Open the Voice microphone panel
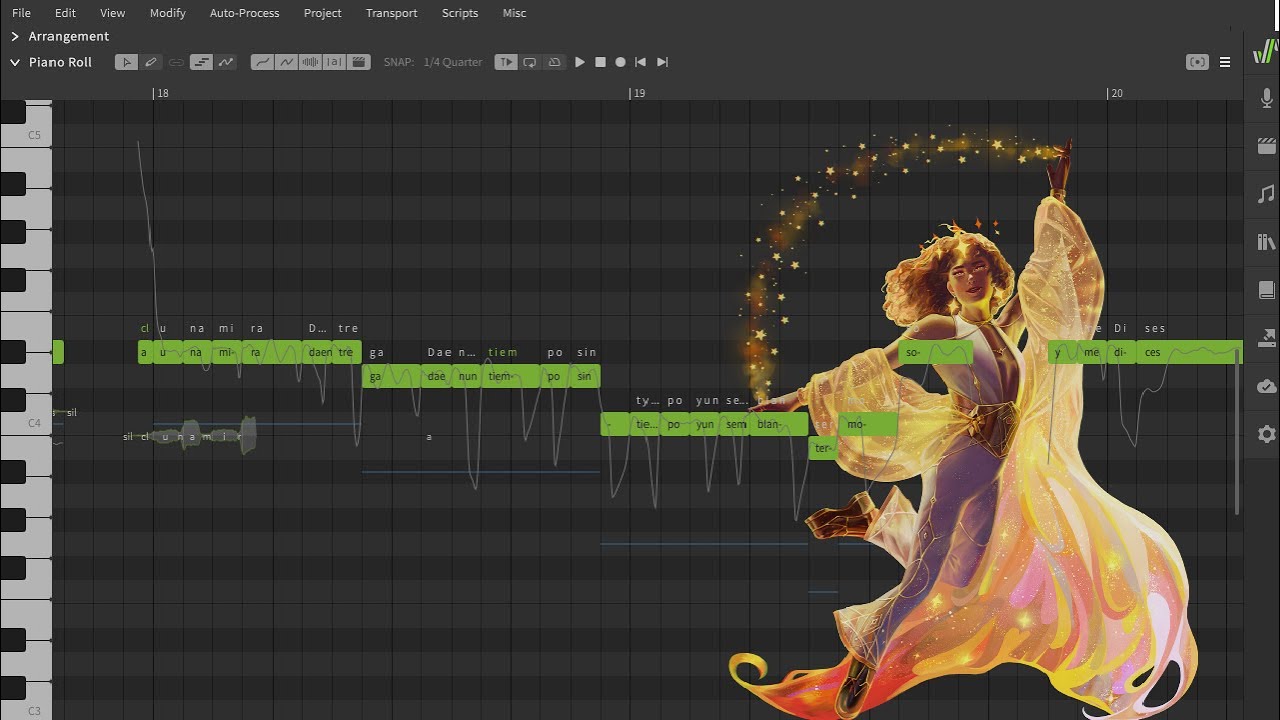Image resolution: width=1280 pixels, height=720 pixels. coord(1267,98)
